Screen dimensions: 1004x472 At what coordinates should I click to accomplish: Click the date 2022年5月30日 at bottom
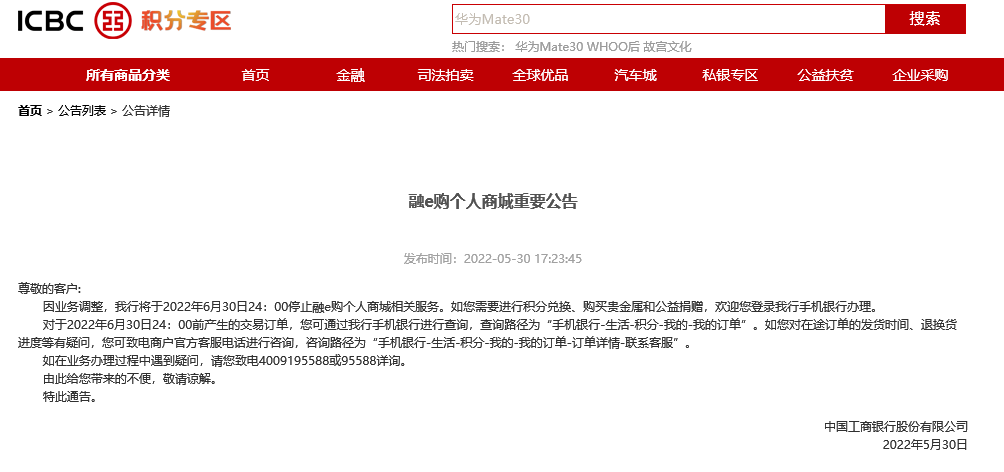(x=925, y=444)
